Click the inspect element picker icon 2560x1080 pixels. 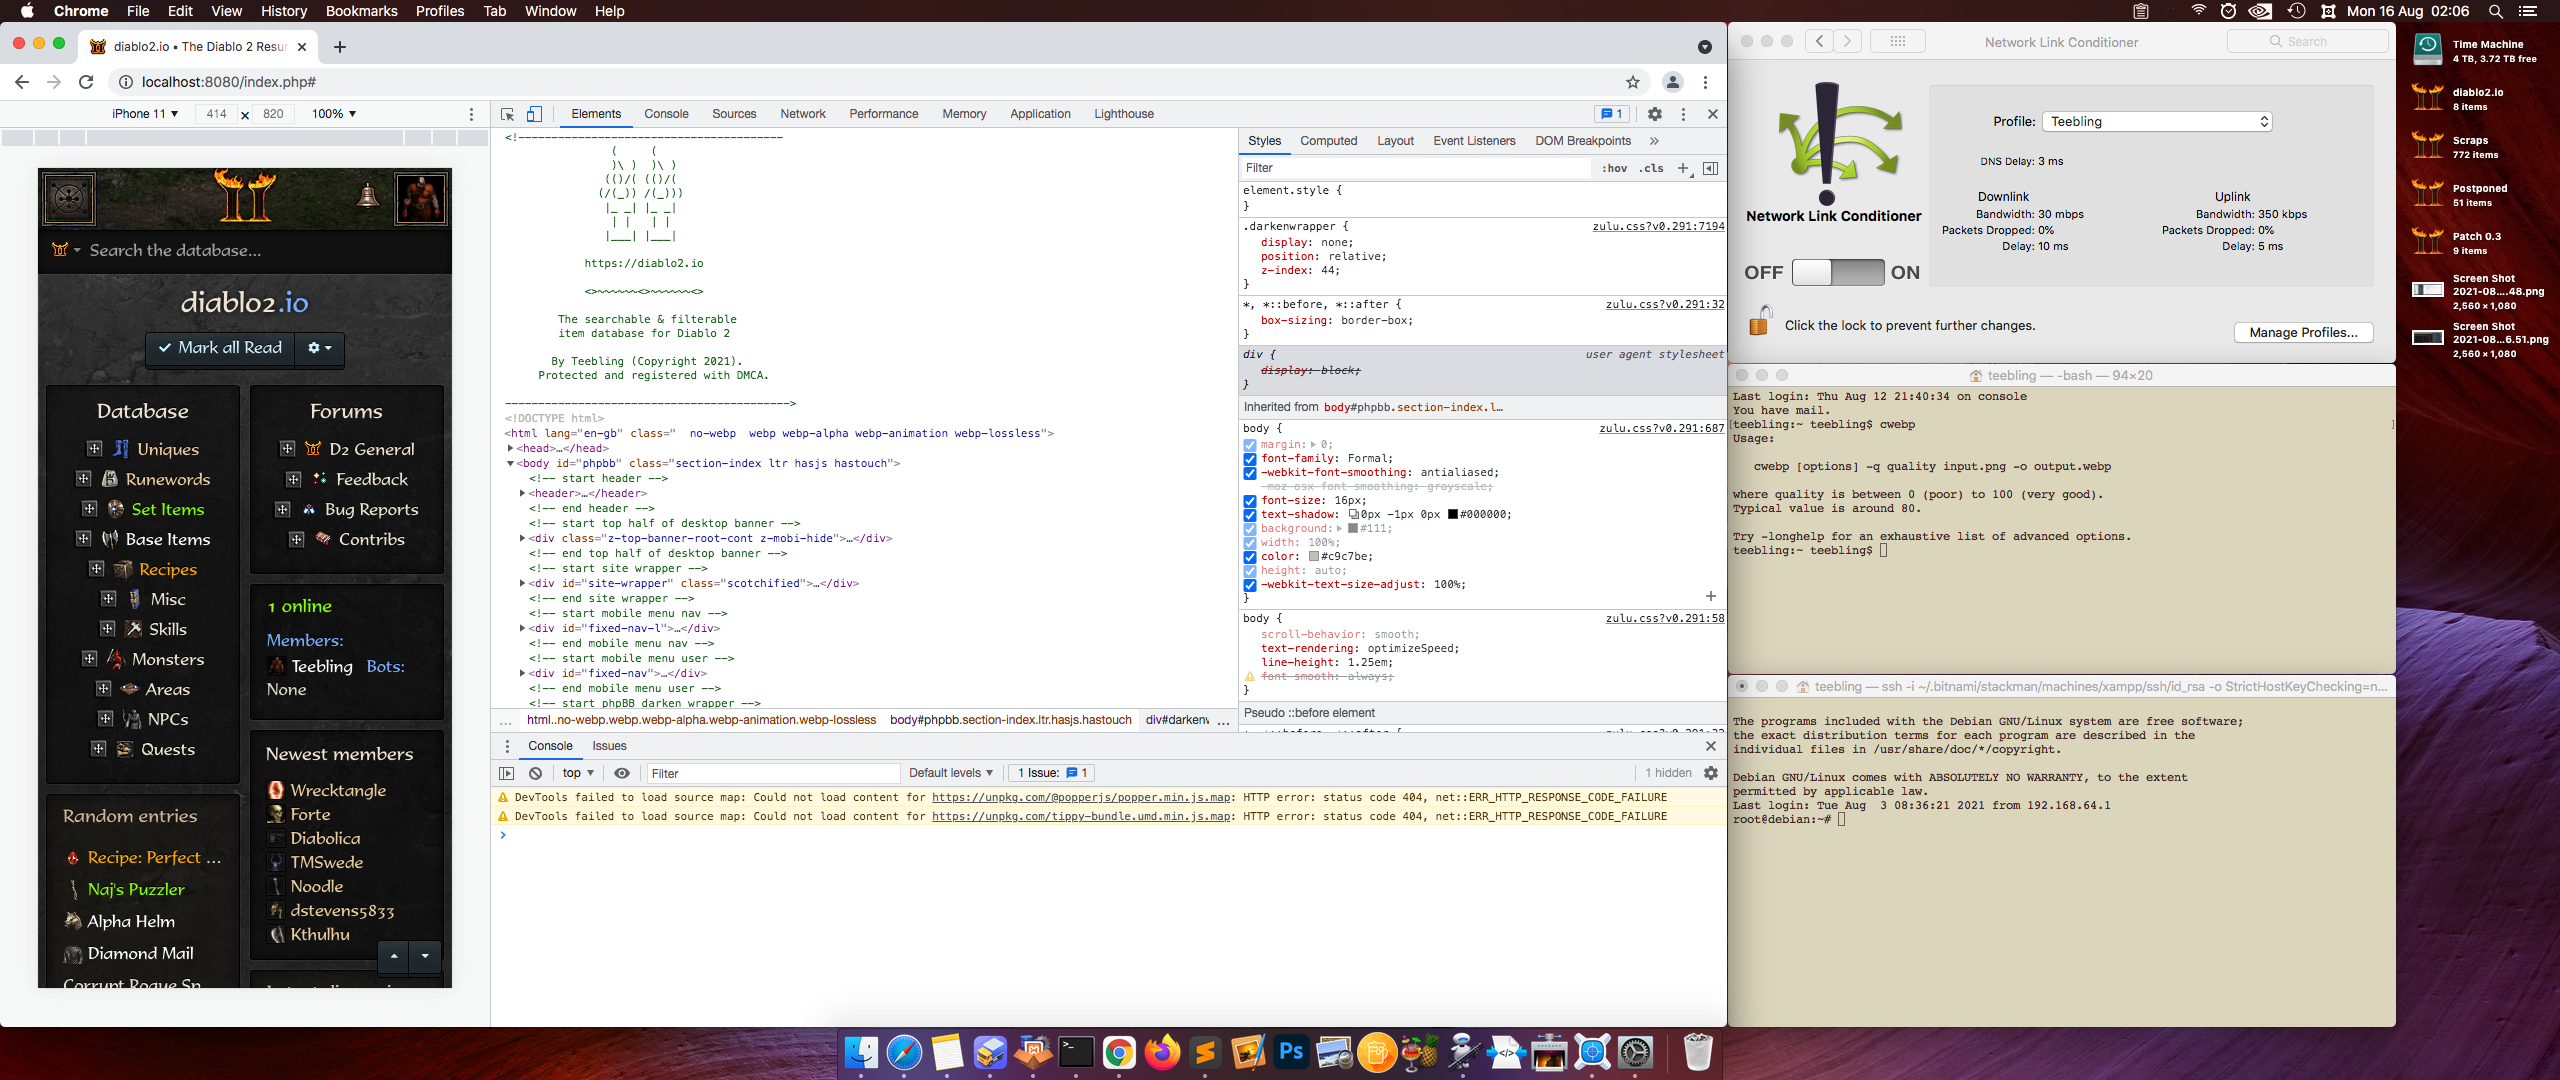(507, 114)
